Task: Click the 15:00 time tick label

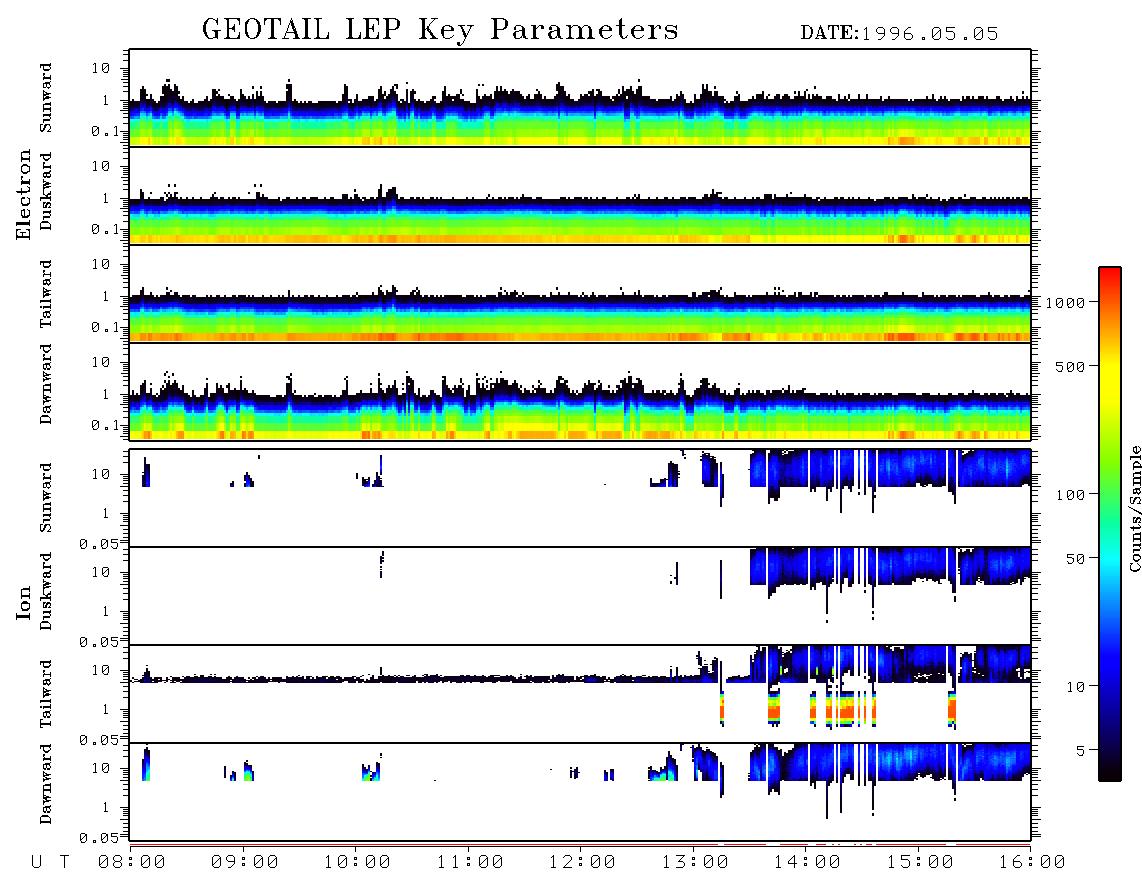Action: click(920, 863)
